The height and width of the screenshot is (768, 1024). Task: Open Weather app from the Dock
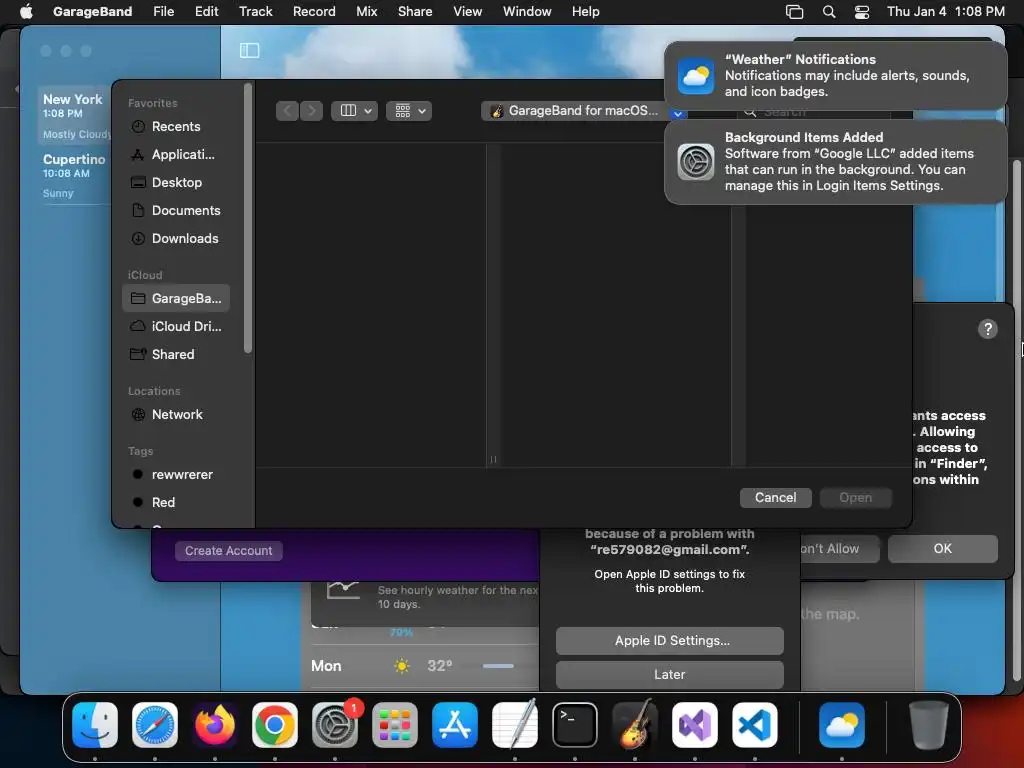(842, 725)
